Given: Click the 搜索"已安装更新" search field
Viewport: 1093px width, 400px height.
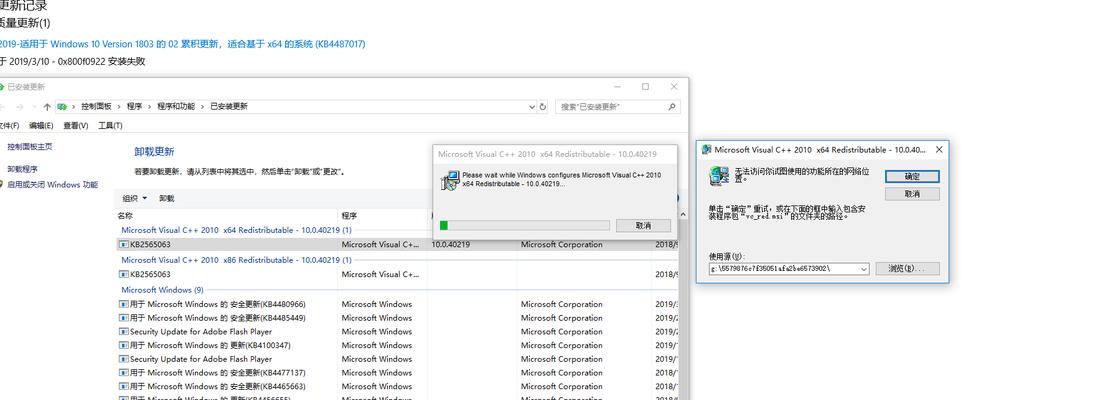Looking at the screenshot, I should coord(611,107).
